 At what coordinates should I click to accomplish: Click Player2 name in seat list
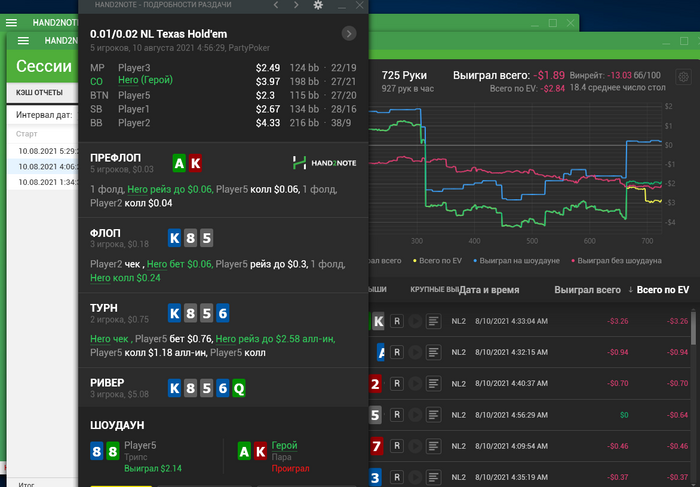click(x=134, y=123)
